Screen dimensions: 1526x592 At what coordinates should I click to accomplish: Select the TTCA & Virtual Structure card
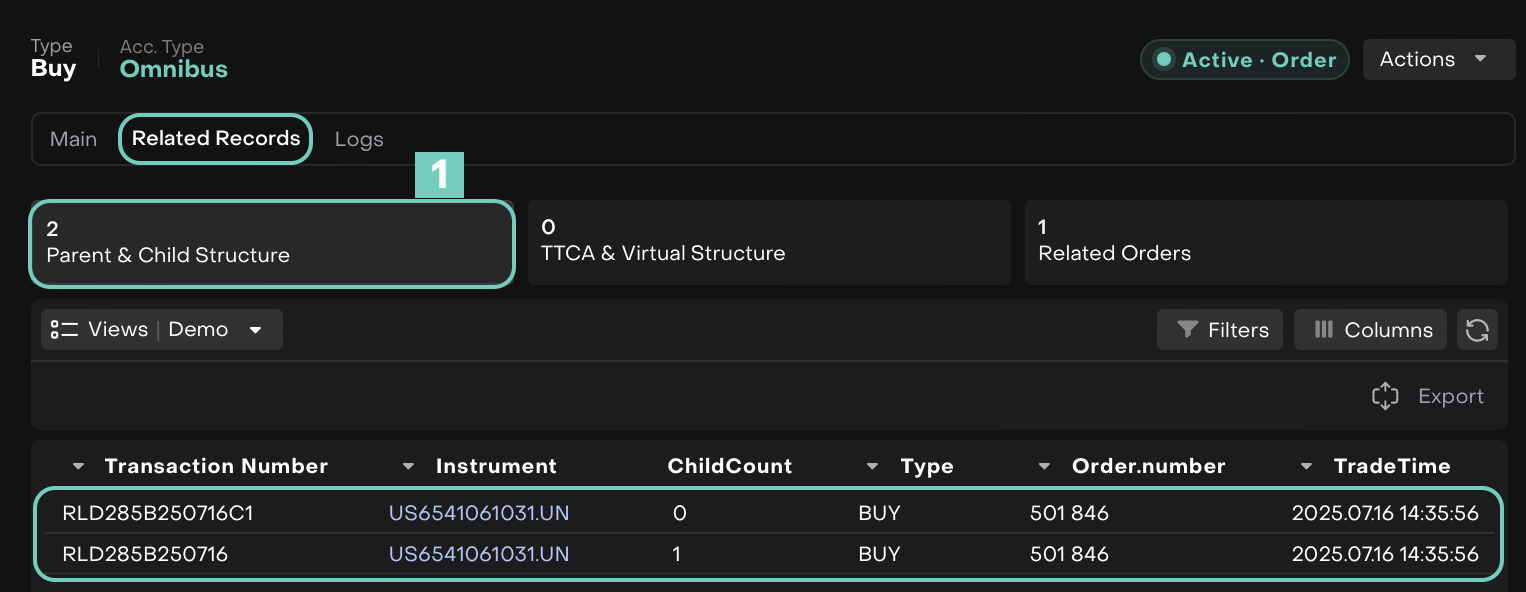pyautogui.click(x=769, y=242)
